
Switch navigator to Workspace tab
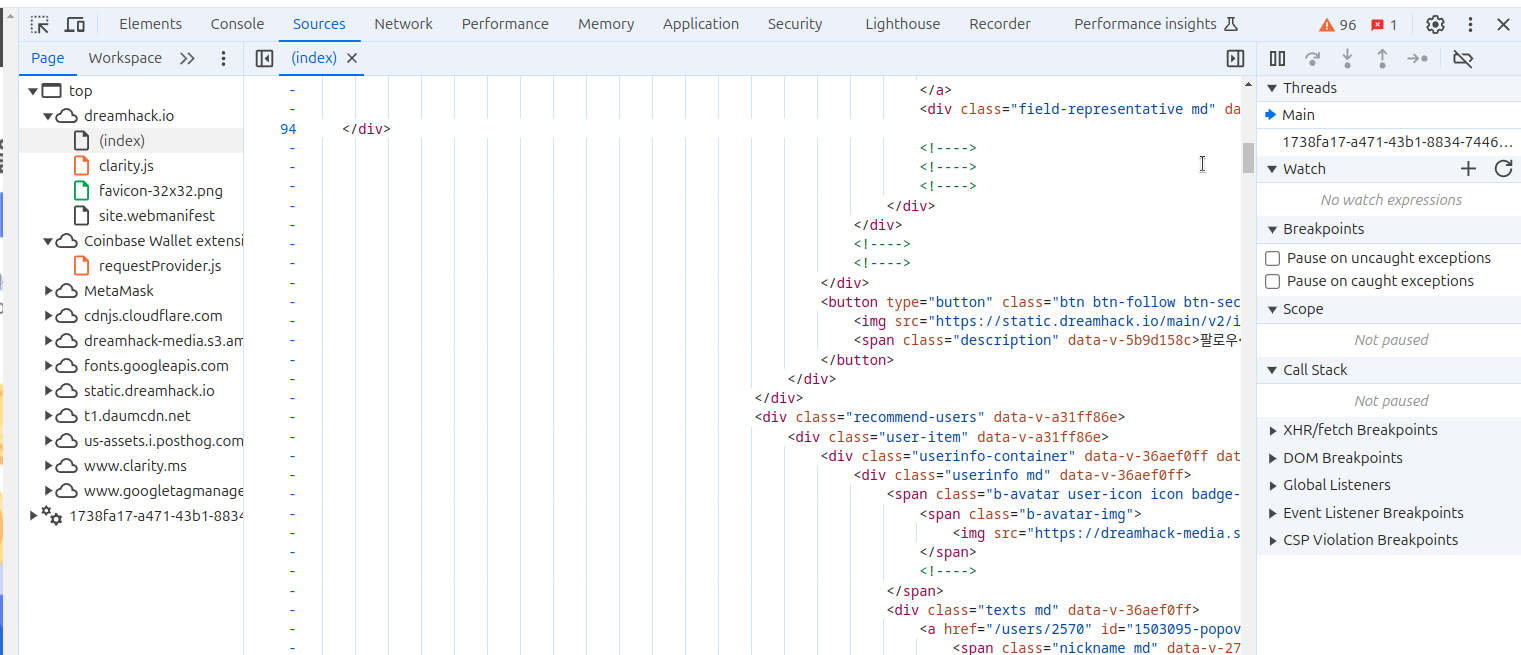click(x=125, y=58)
